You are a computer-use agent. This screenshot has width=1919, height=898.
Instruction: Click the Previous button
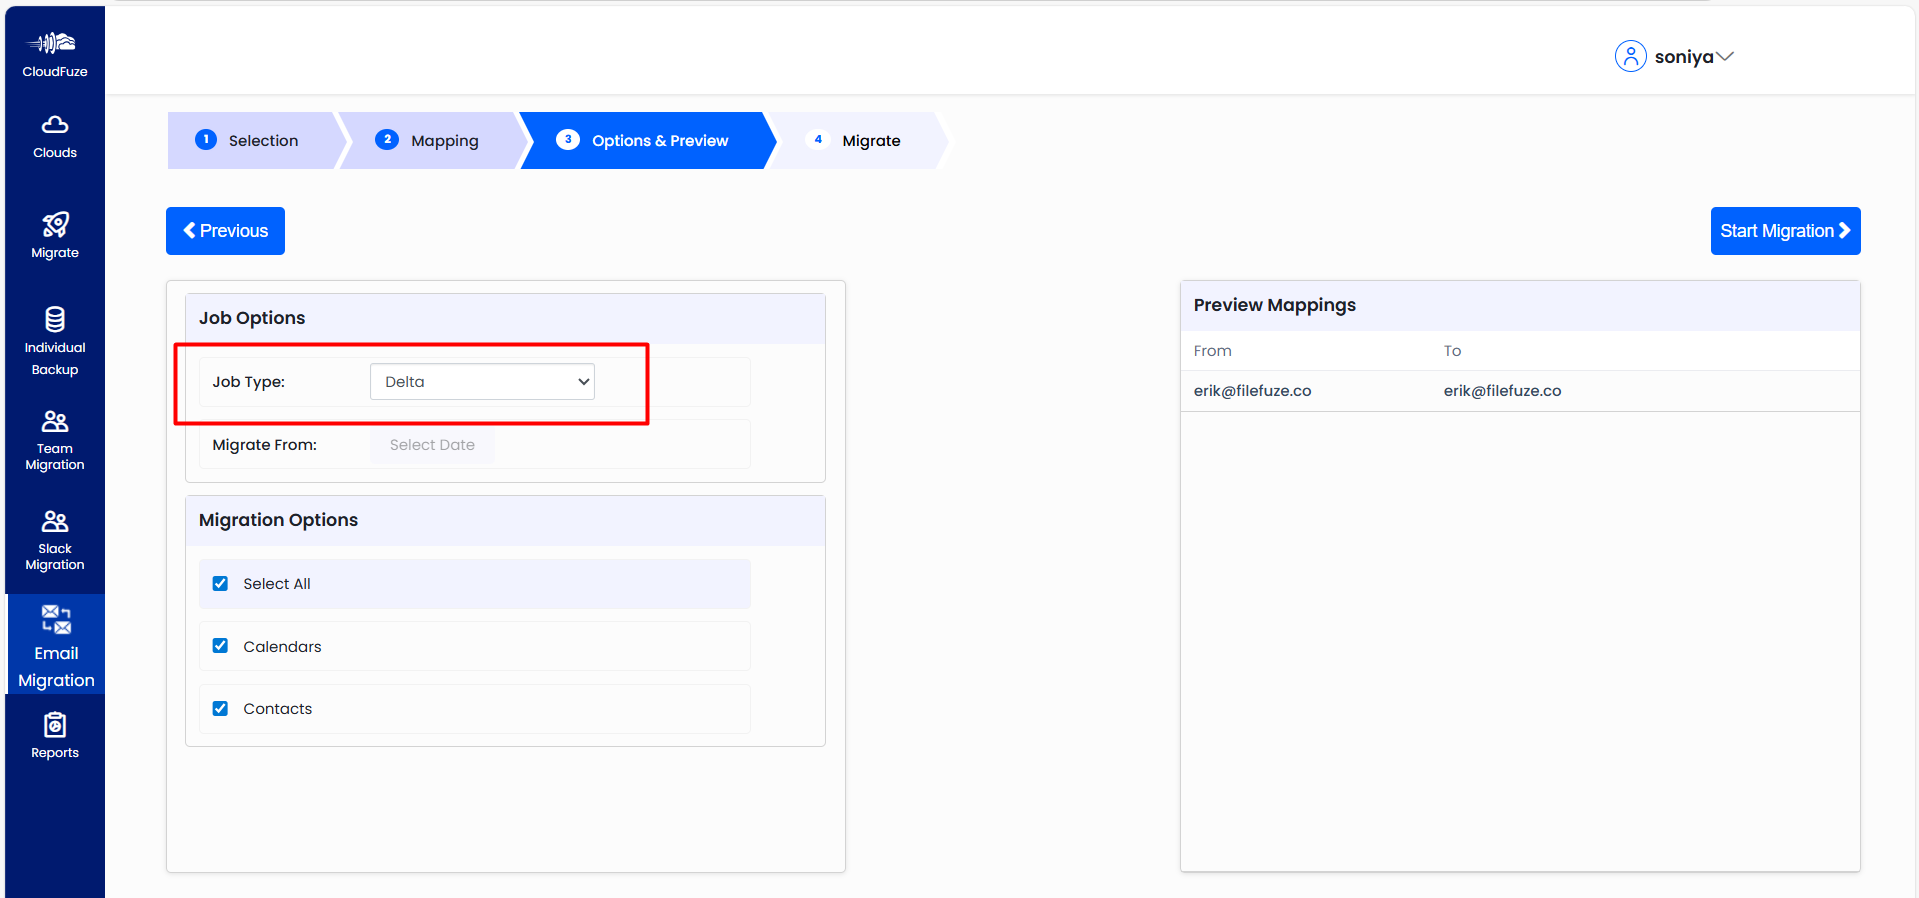click(x=225, y=231)
